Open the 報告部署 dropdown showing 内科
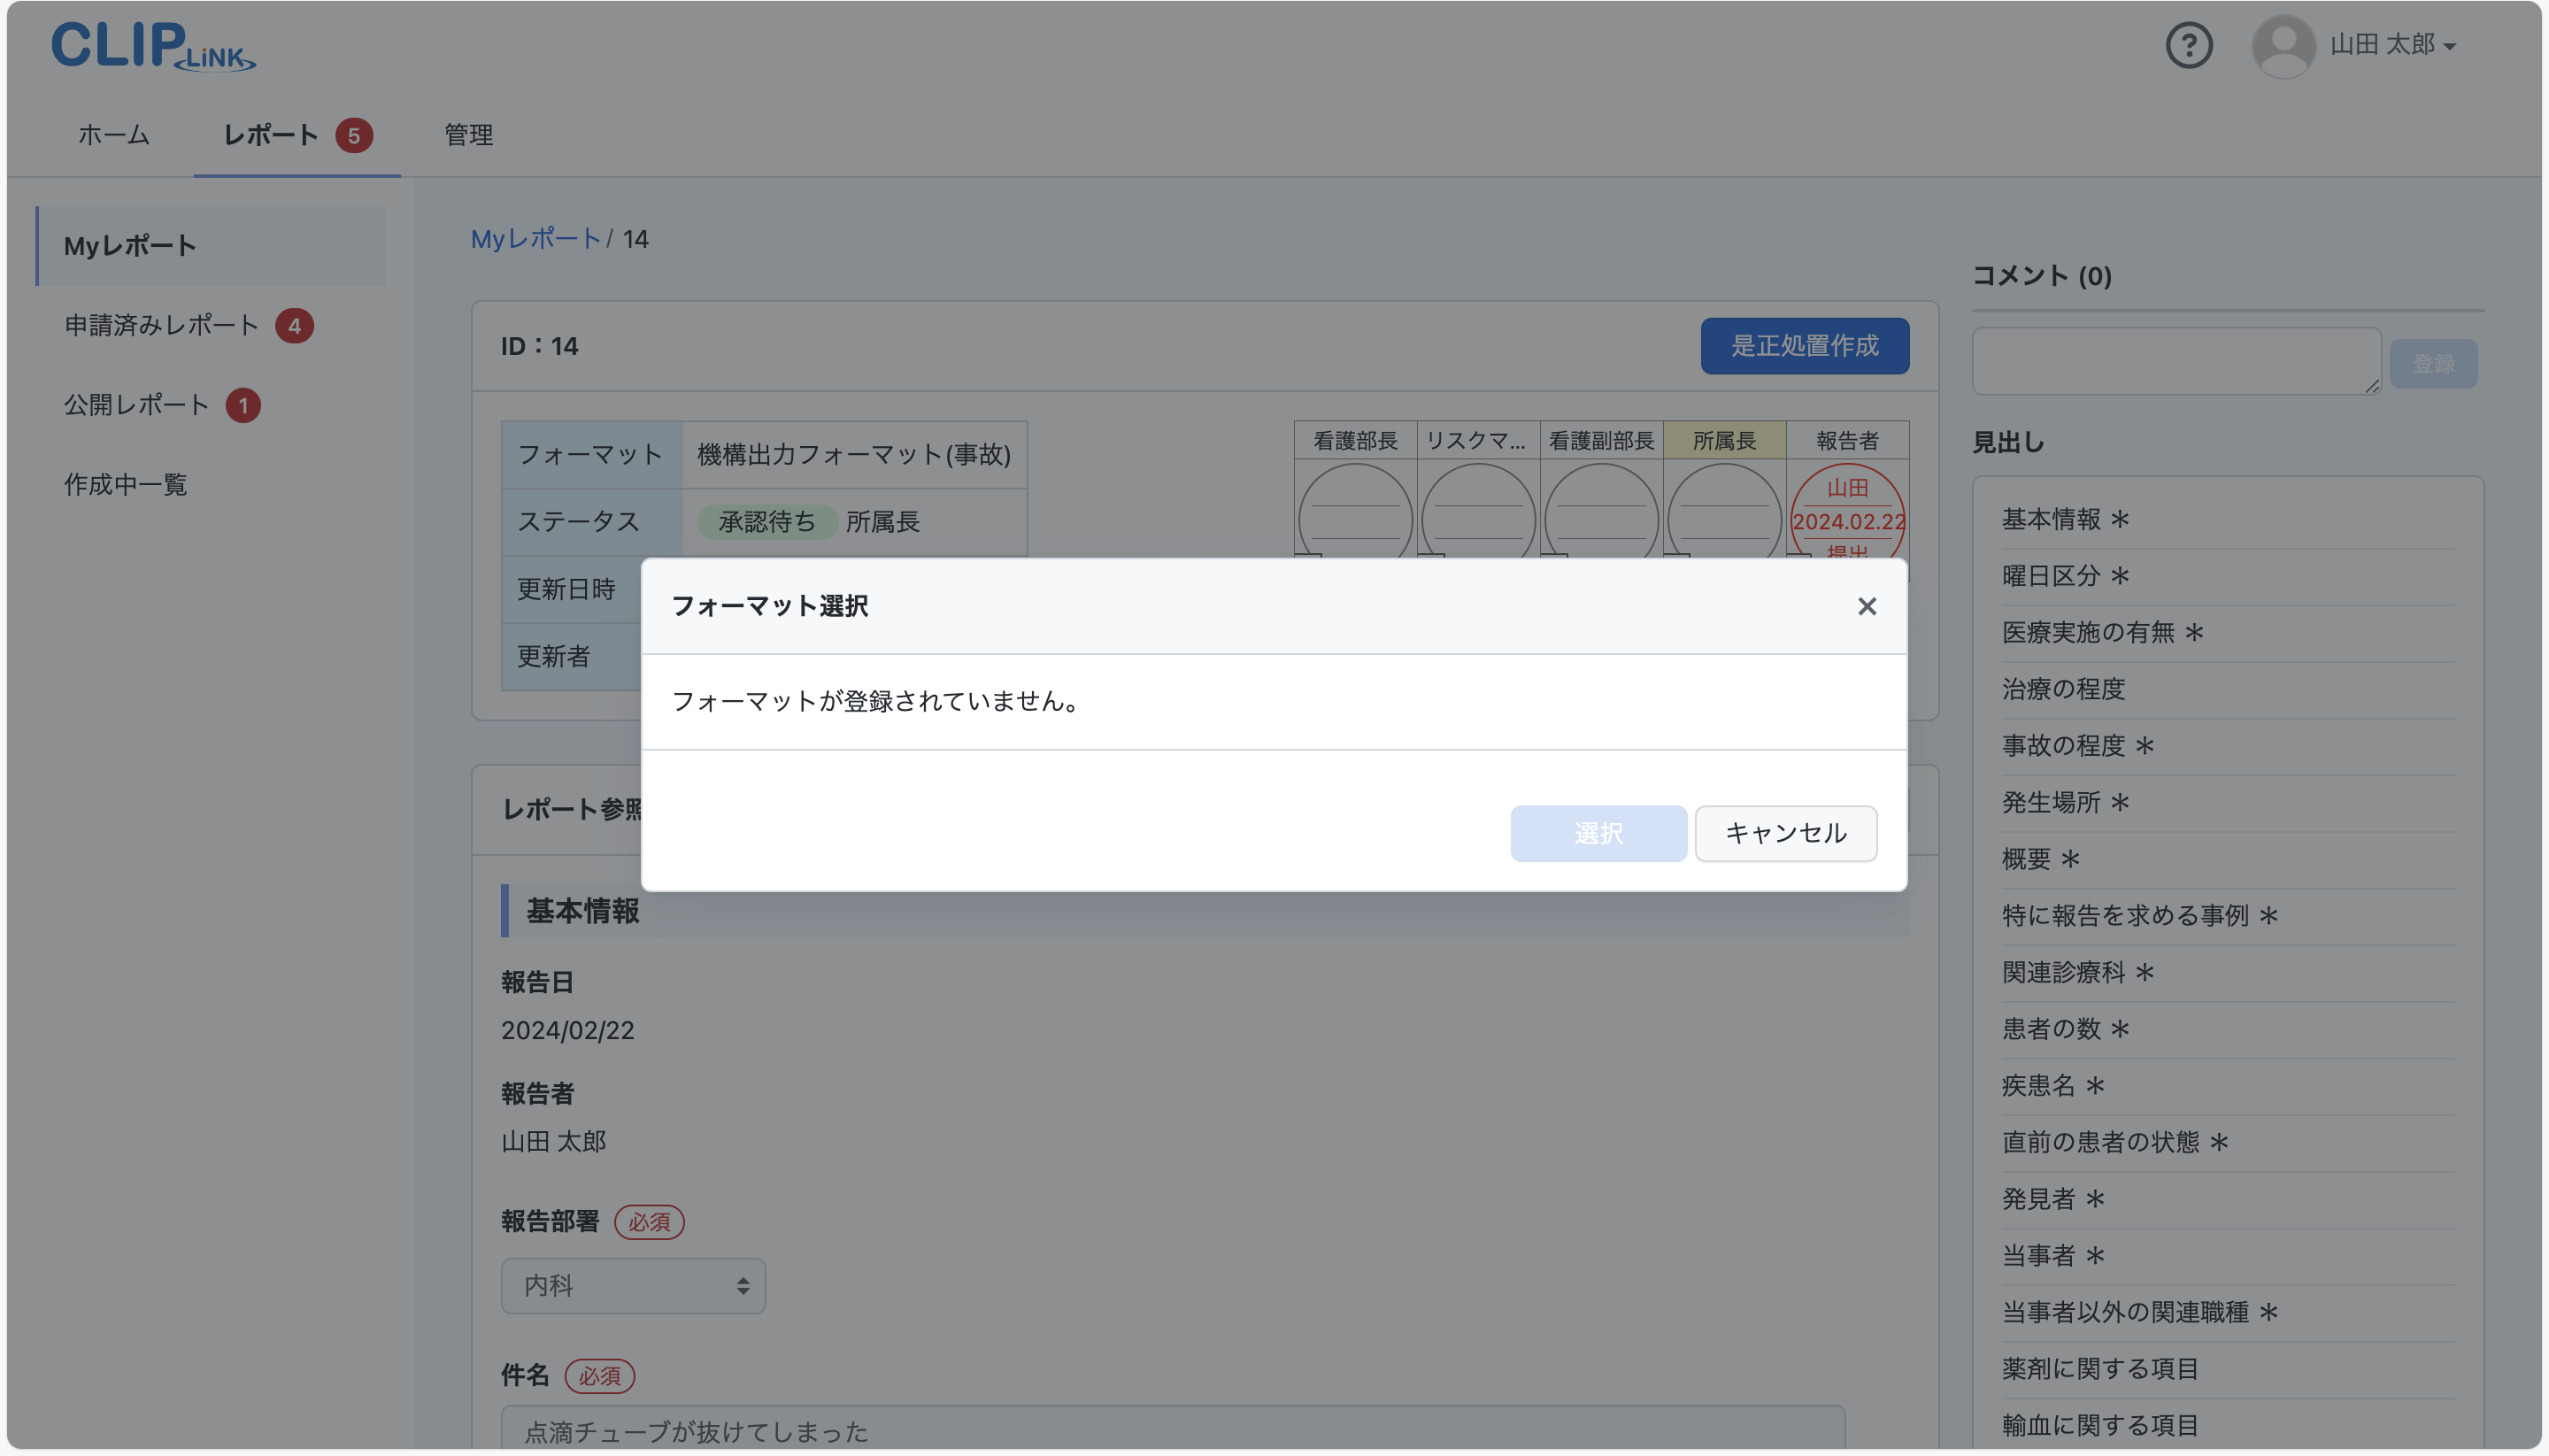This screenshot has width=2549, height=1456. tap(632, 1285)
